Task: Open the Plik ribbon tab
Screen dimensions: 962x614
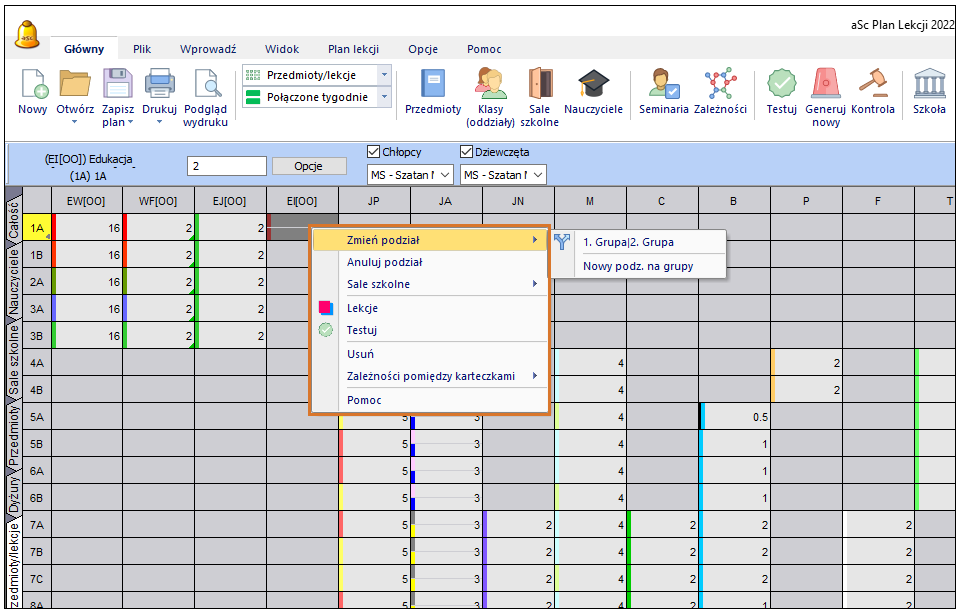Action: pos(142,49)
